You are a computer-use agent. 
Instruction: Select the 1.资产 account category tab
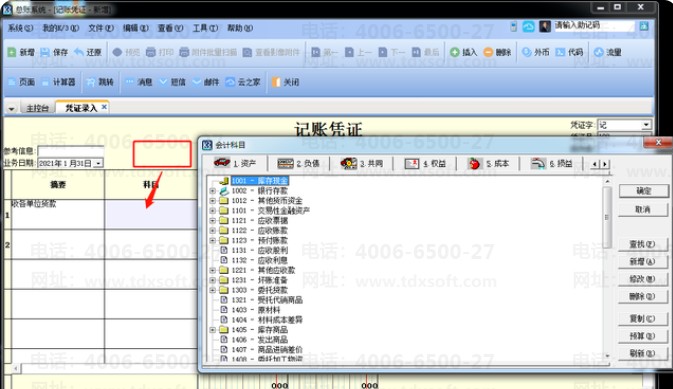click(235, 163)
